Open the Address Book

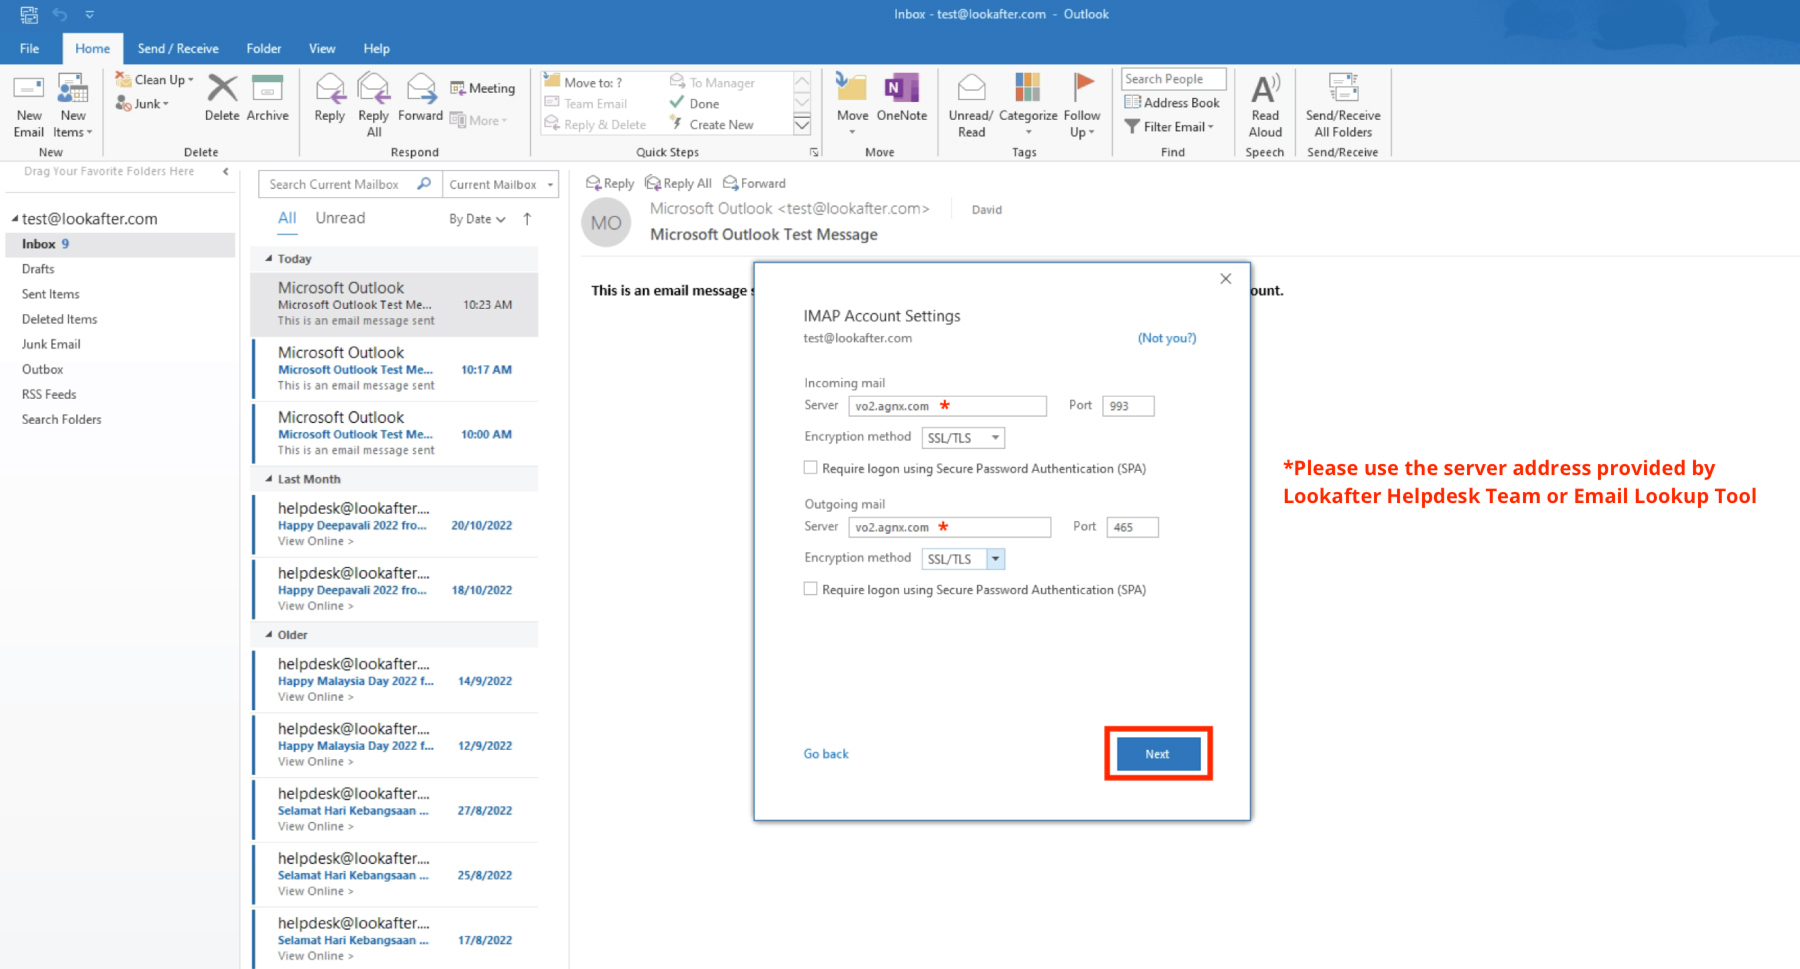coord(1172,103)
